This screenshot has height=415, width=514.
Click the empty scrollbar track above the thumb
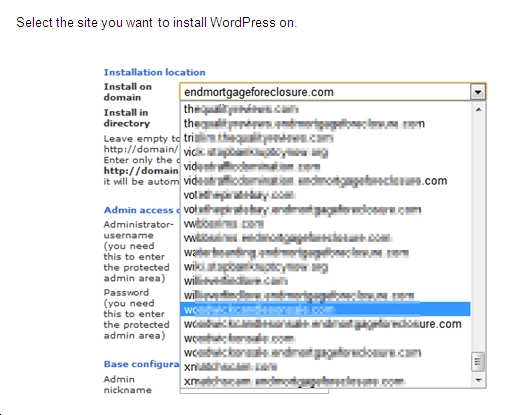pos(478,233)
